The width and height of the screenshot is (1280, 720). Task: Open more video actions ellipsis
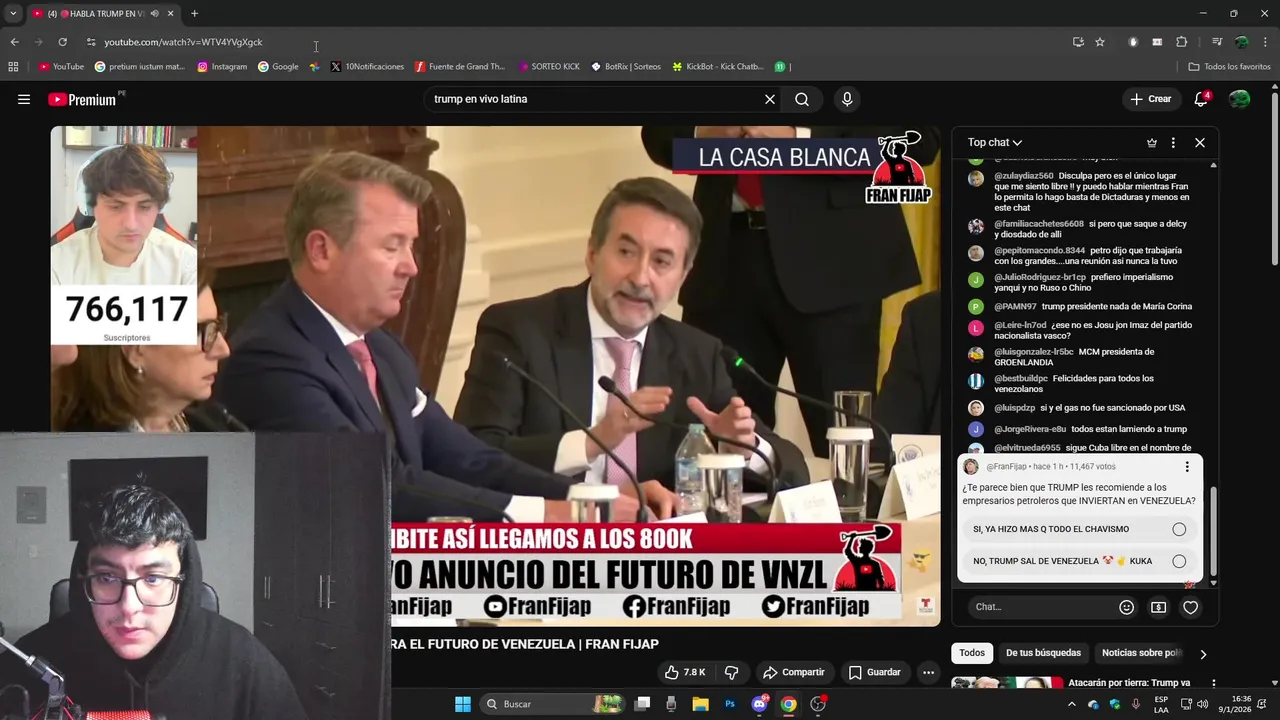coord(928,672)
